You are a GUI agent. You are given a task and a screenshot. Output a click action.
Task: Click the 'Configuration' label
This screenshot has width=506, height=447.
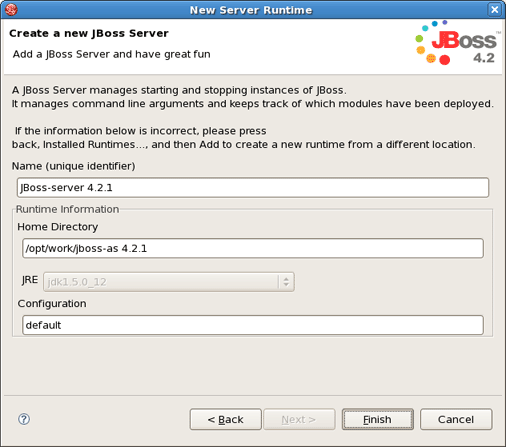pos(52,304)
